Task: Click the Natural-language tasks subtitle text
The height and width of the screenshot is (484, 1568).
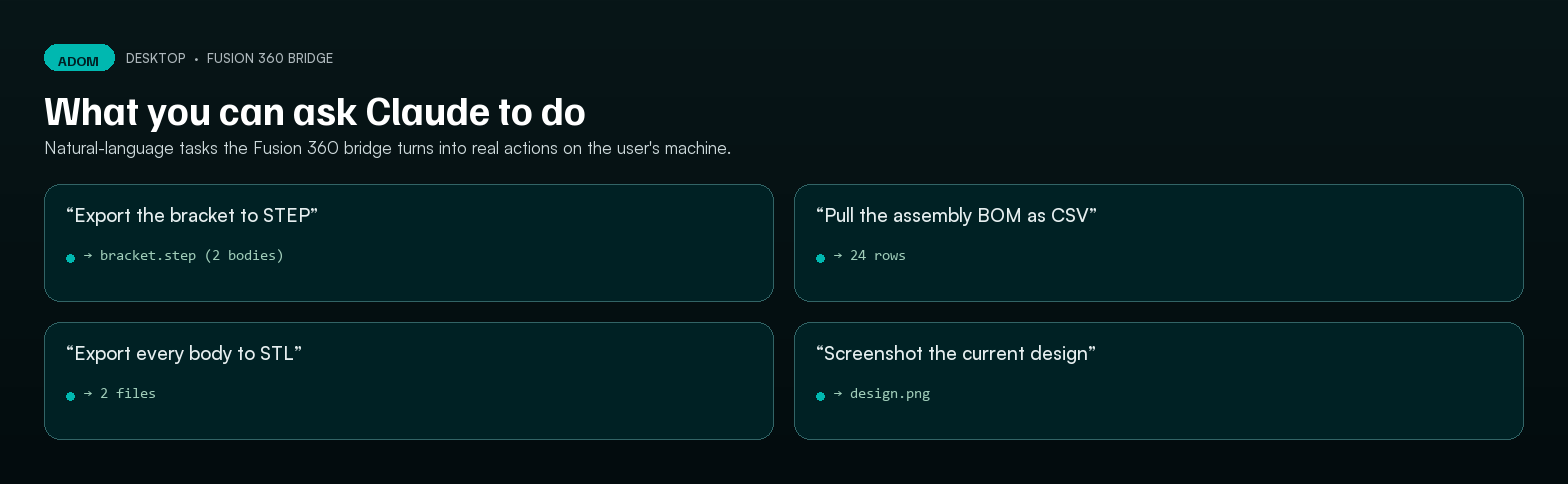Action: pyautogui.click(x=388, y=148)
